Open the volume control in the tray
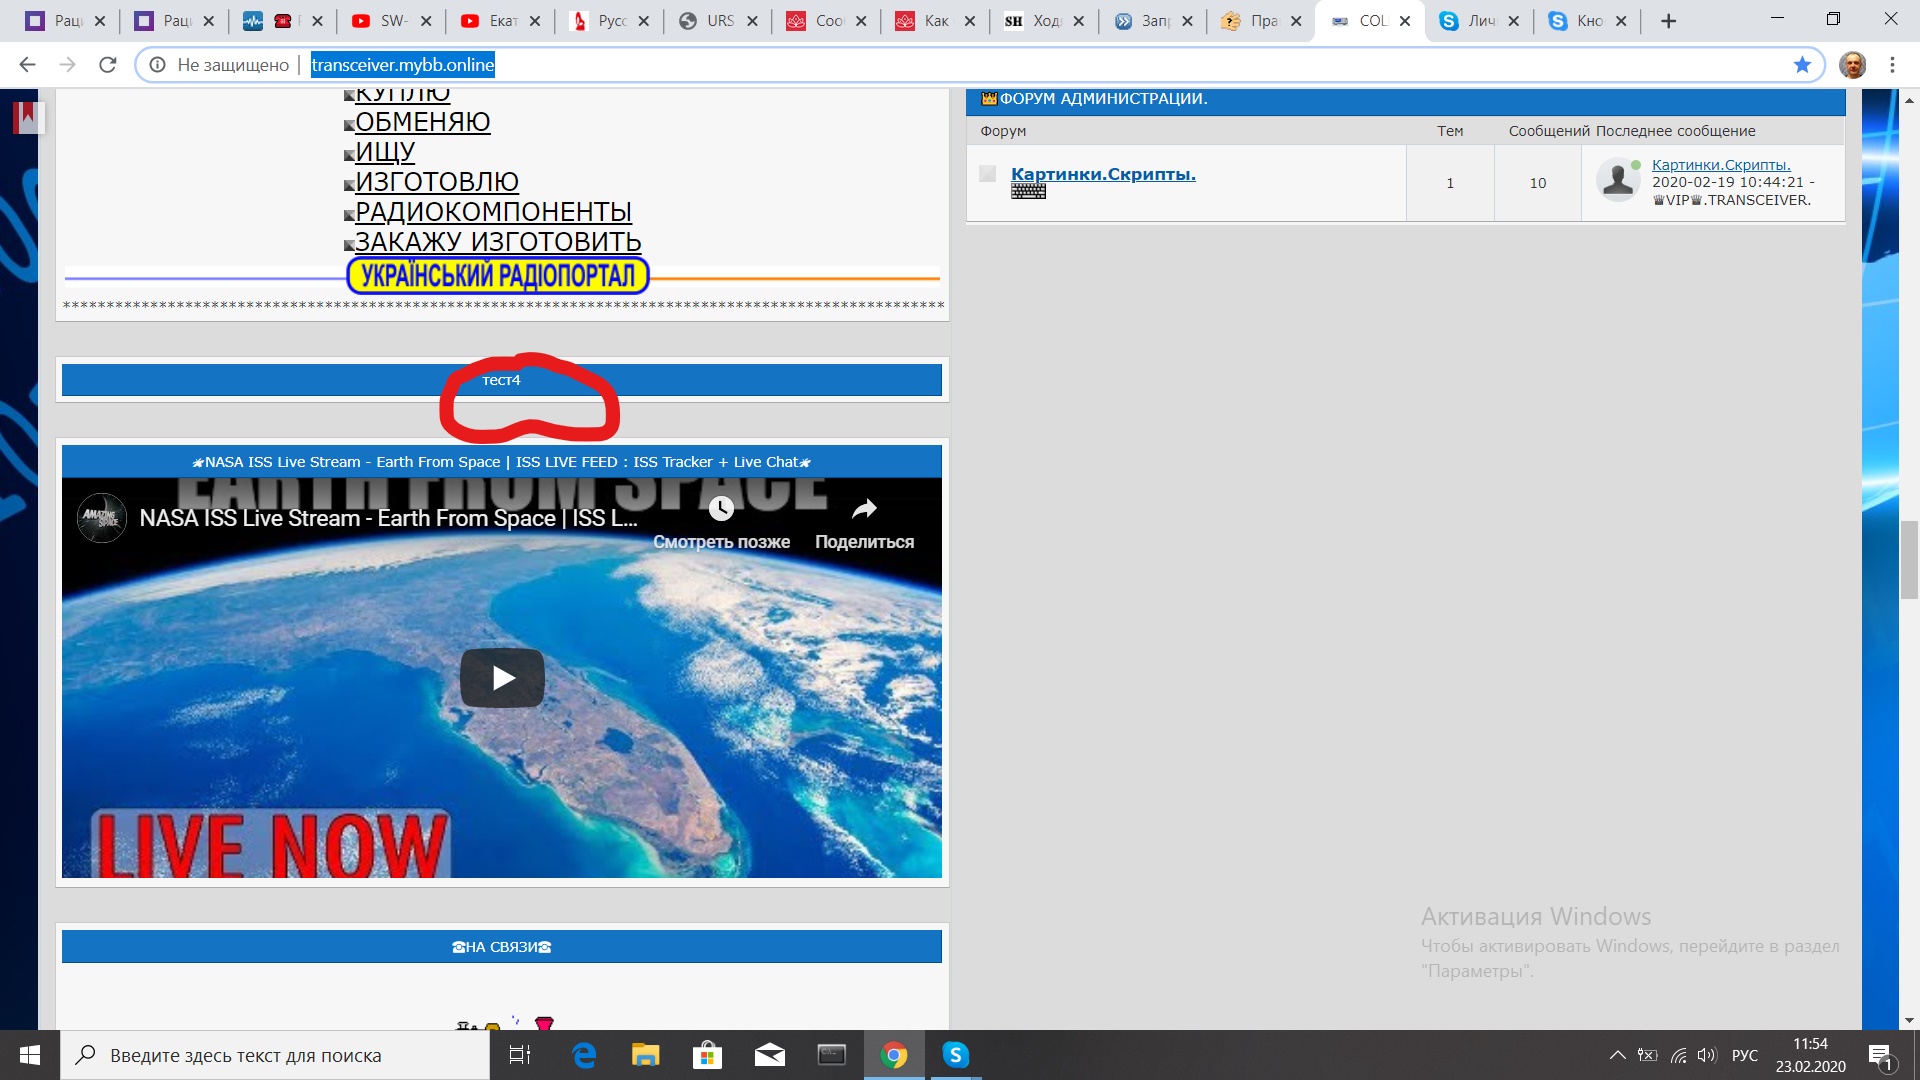Screen dimensions: 1920x1080 [1707, 1055]
